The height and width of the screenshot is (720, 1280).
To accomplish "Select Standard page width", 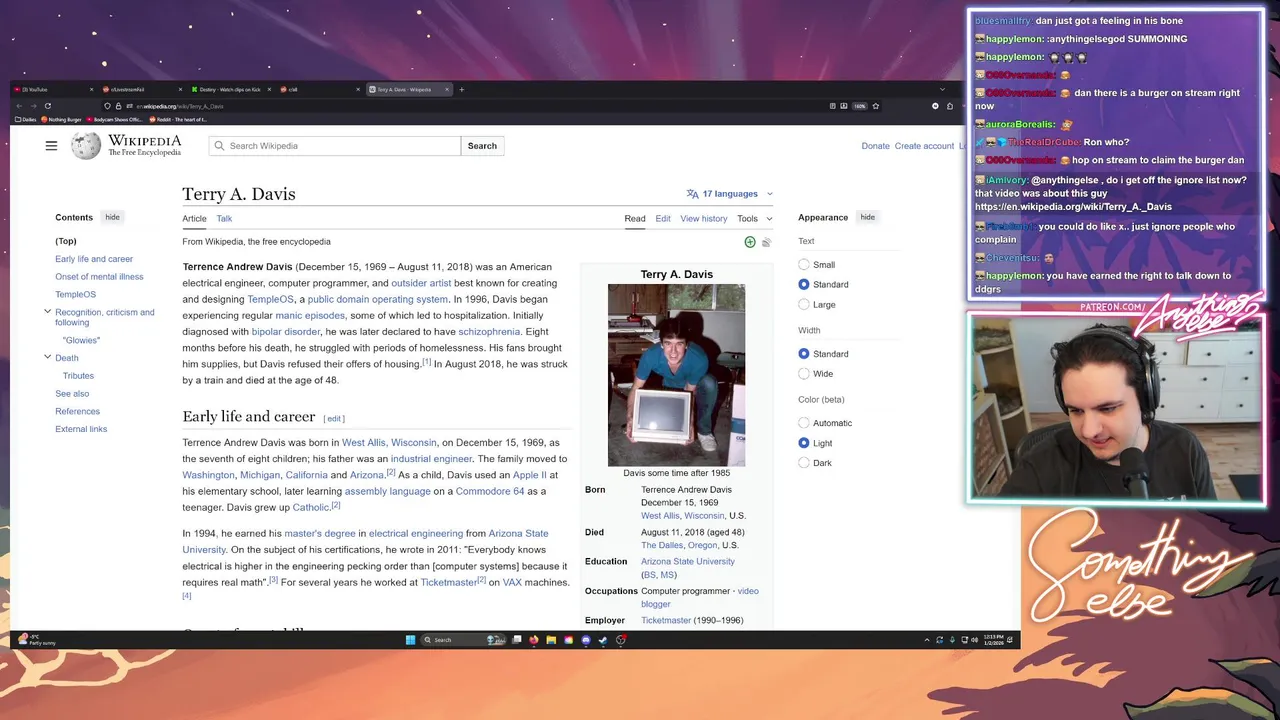I will (x=804, y=354).
